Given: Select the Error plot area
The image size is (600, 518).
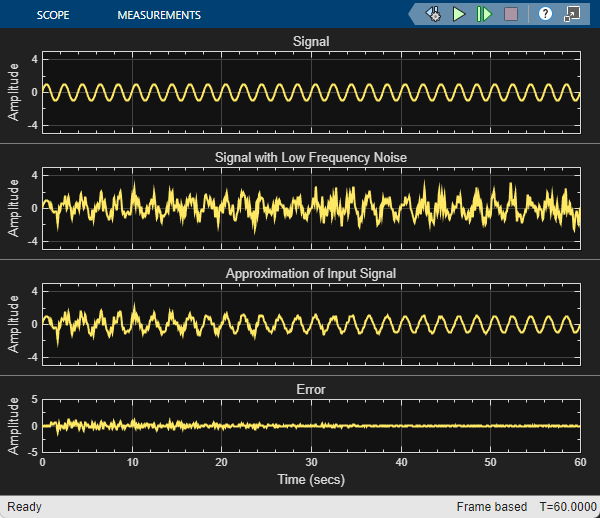Looking at the screenshot, I should (311, 425).
